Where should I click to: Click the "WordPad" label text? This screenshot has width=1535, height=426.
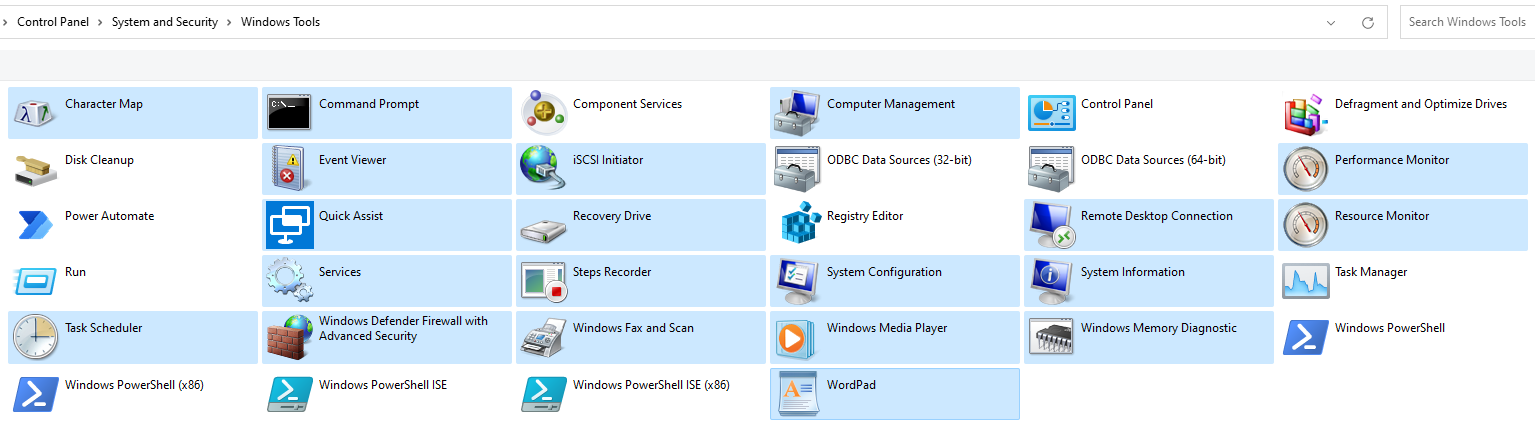851,384
